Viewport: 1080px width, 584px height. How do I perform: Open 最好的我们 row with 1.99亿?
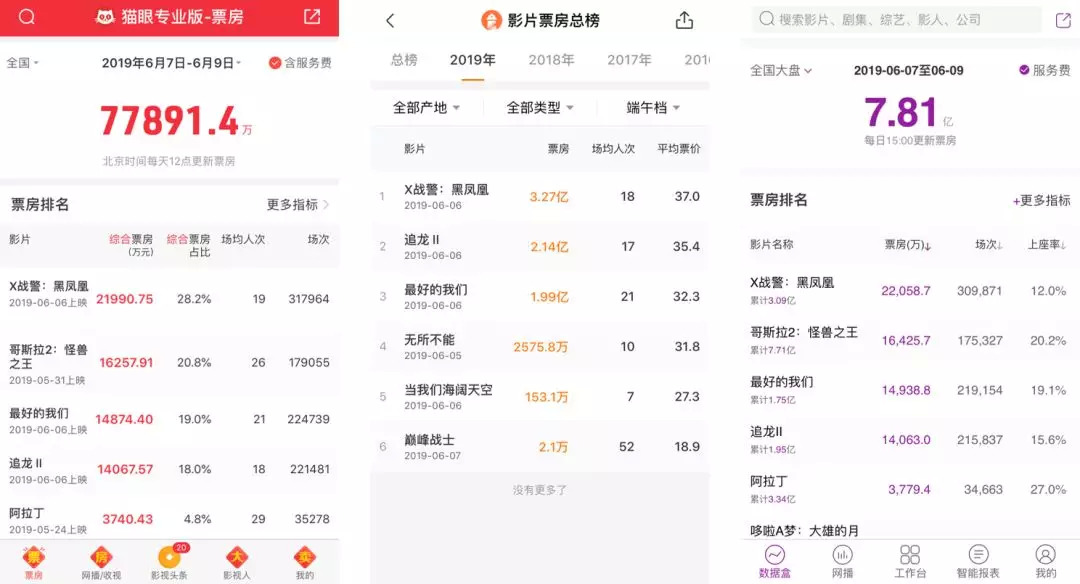click(540, 296)
